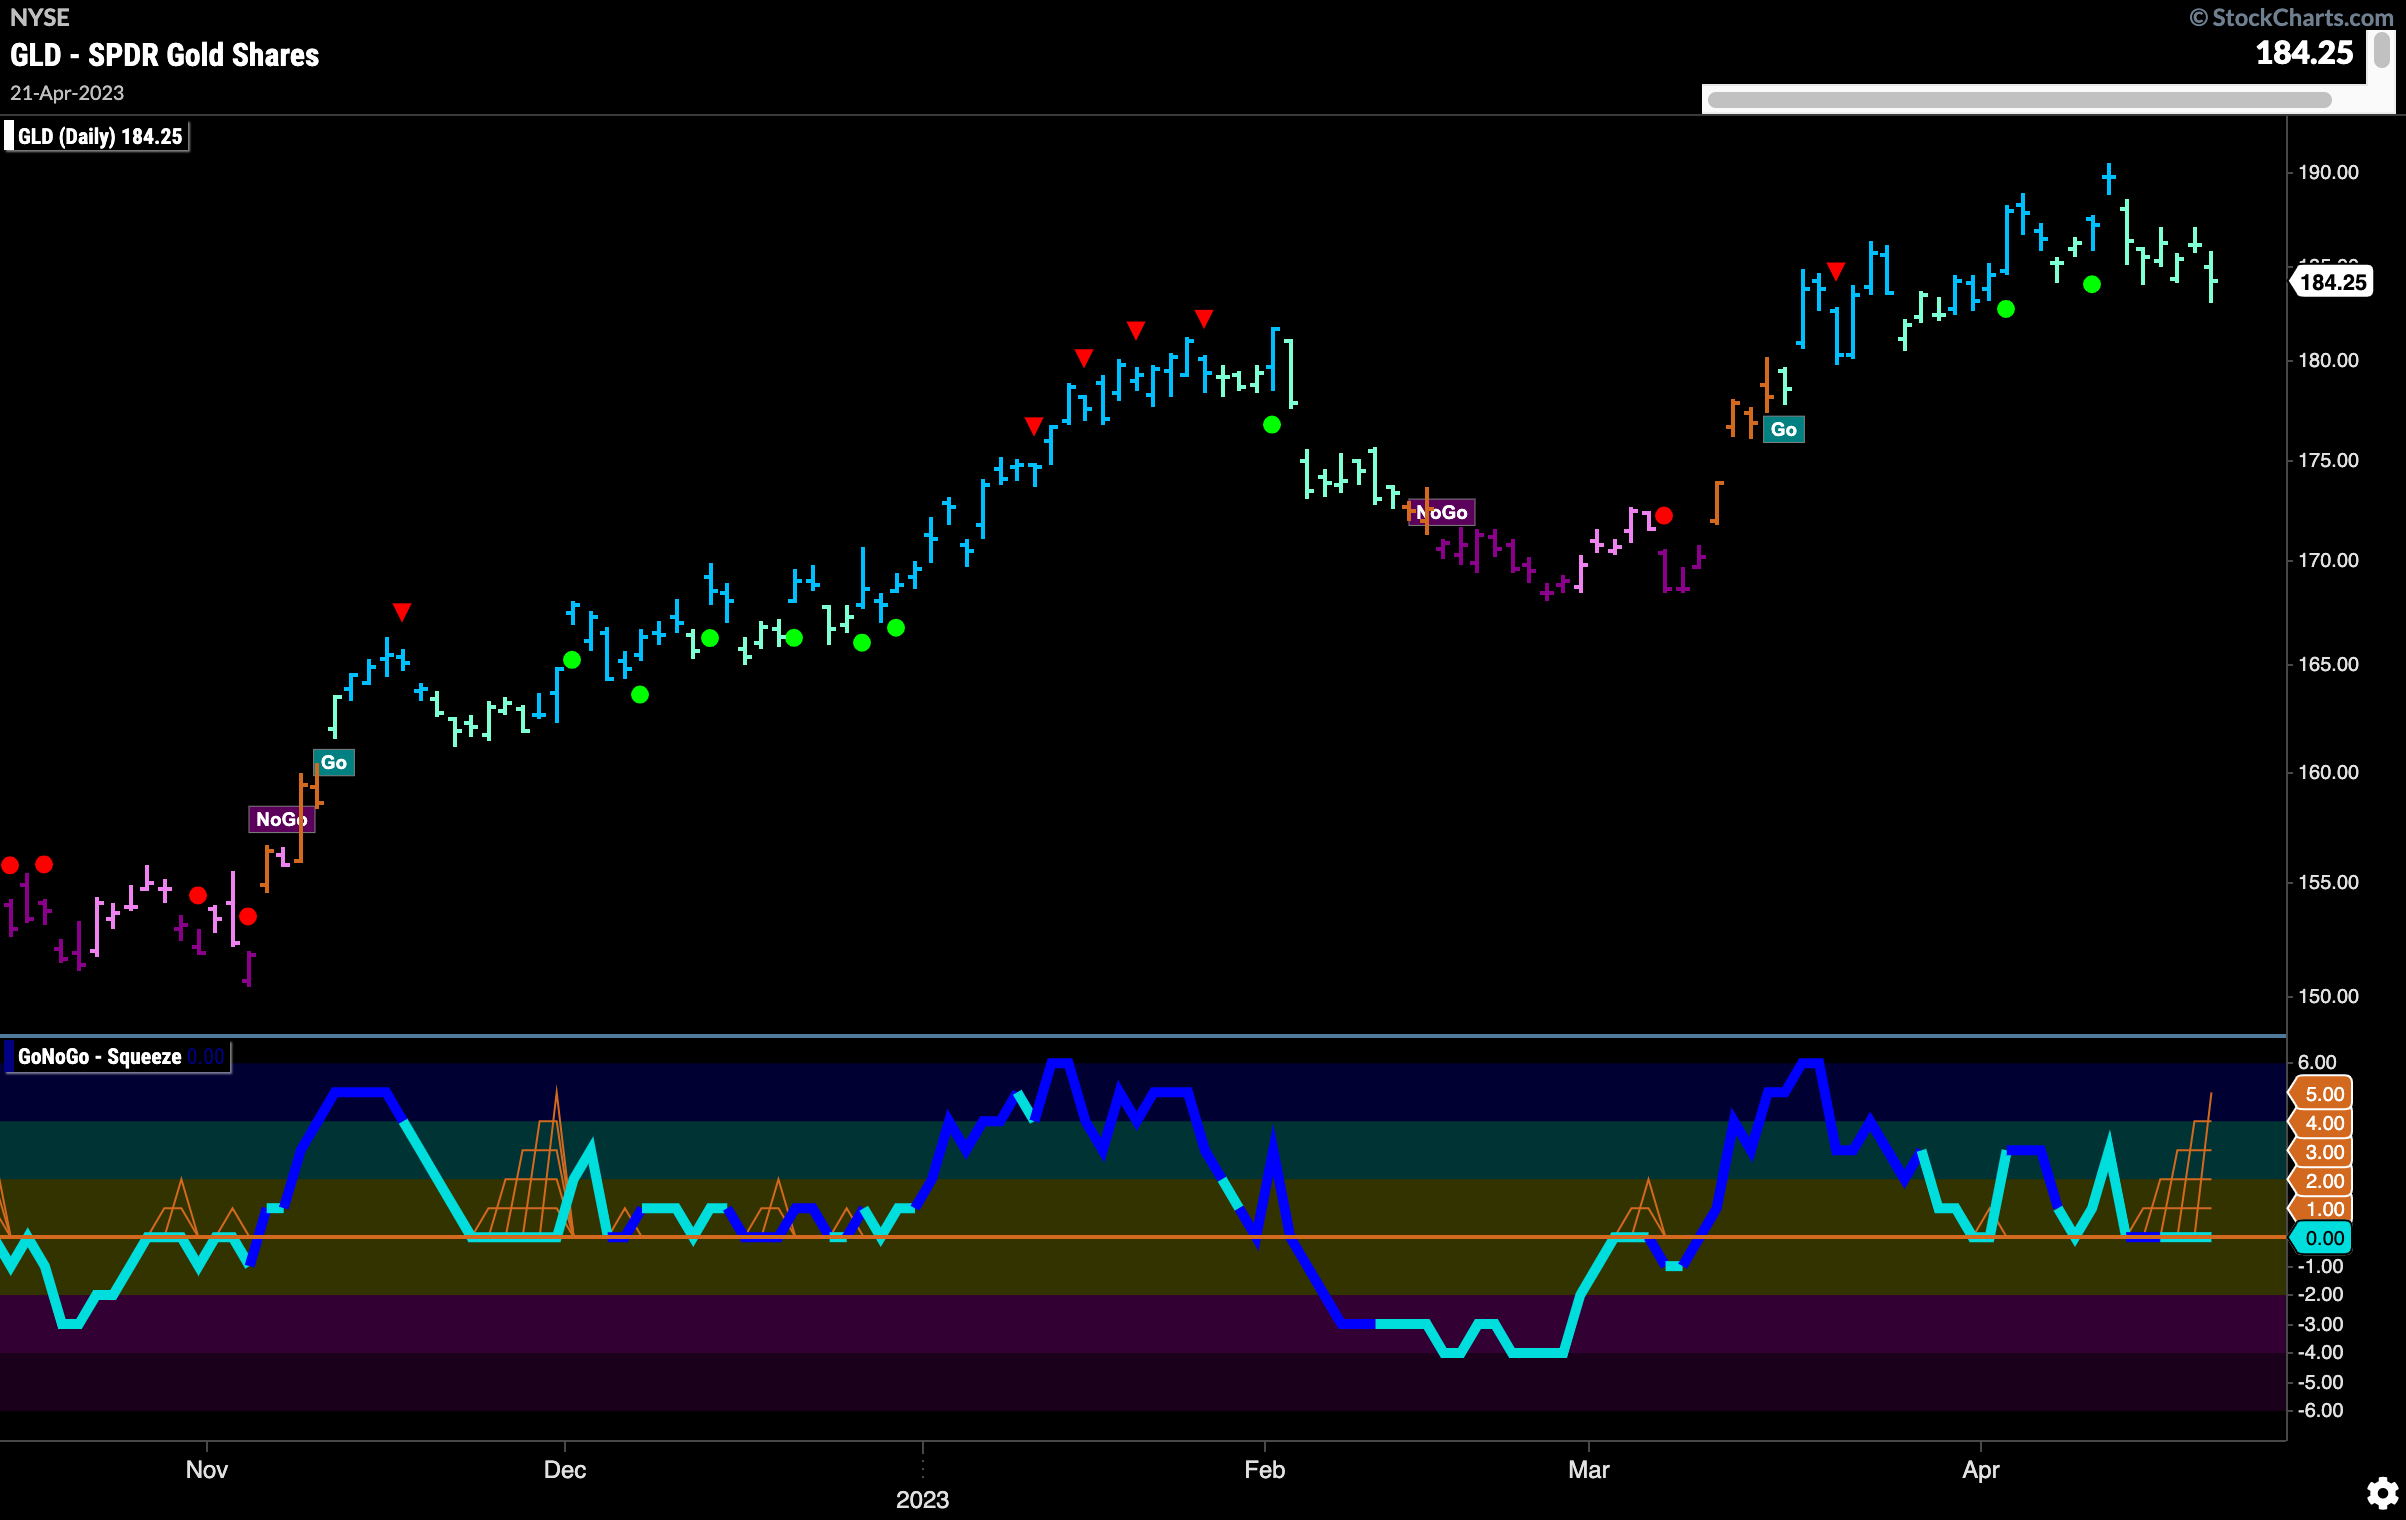The height and width of the screenshot is (1520, 2406).
Task: Click the 155.00 price axis label
Action: coord(2328,882)
